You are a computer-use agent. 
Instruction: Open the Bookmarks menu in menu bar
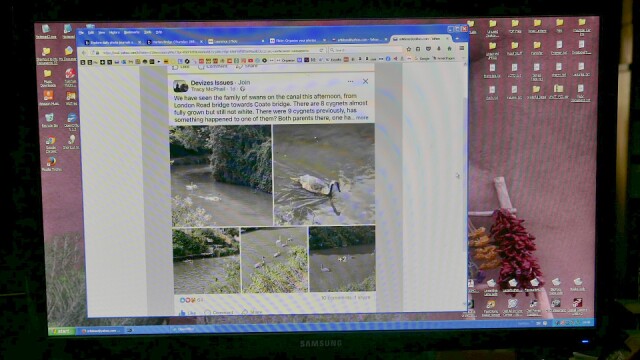tap(131, 32)
